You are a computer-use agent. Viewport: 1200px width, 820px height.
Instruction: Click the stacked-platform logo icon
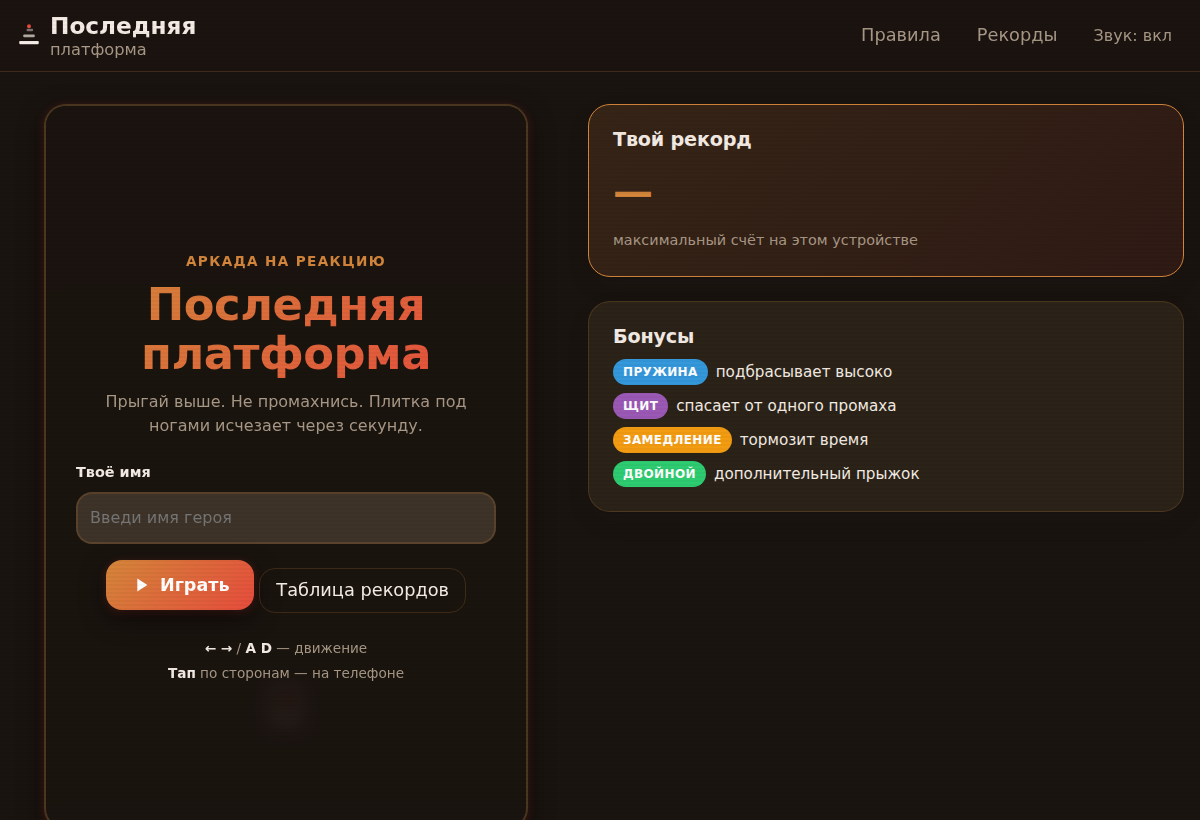(x=29, y=35)
